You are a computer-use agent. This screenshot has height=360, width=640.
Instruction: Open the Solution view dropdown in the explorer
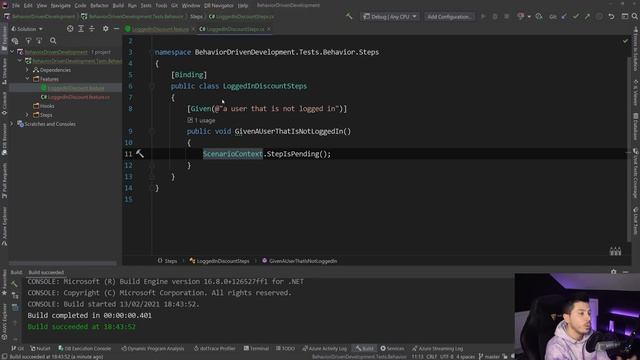pyautogui.click(x=27, y=29)
